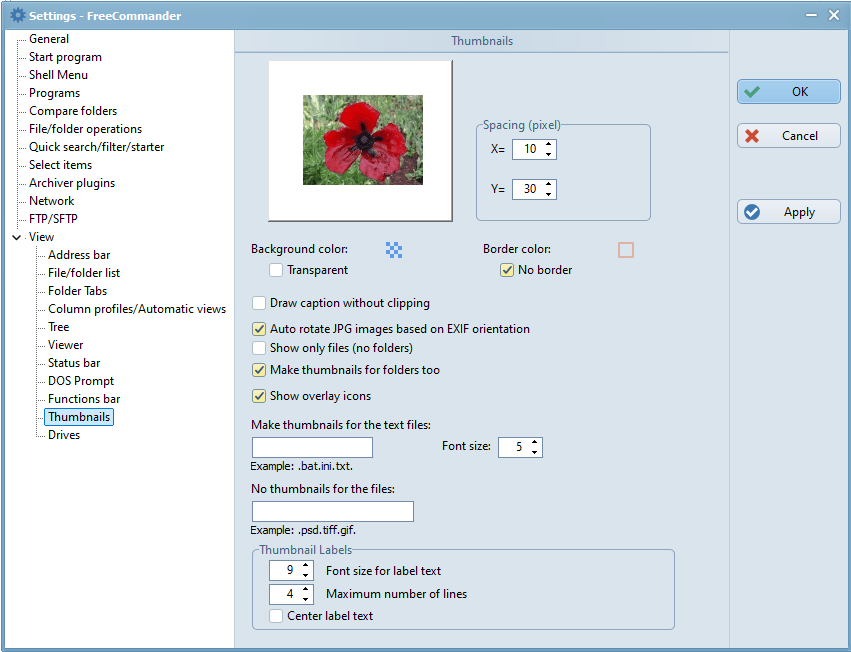Decrease the Y spacing value
This screenshot has width=851, height=652.
point(549,194)
